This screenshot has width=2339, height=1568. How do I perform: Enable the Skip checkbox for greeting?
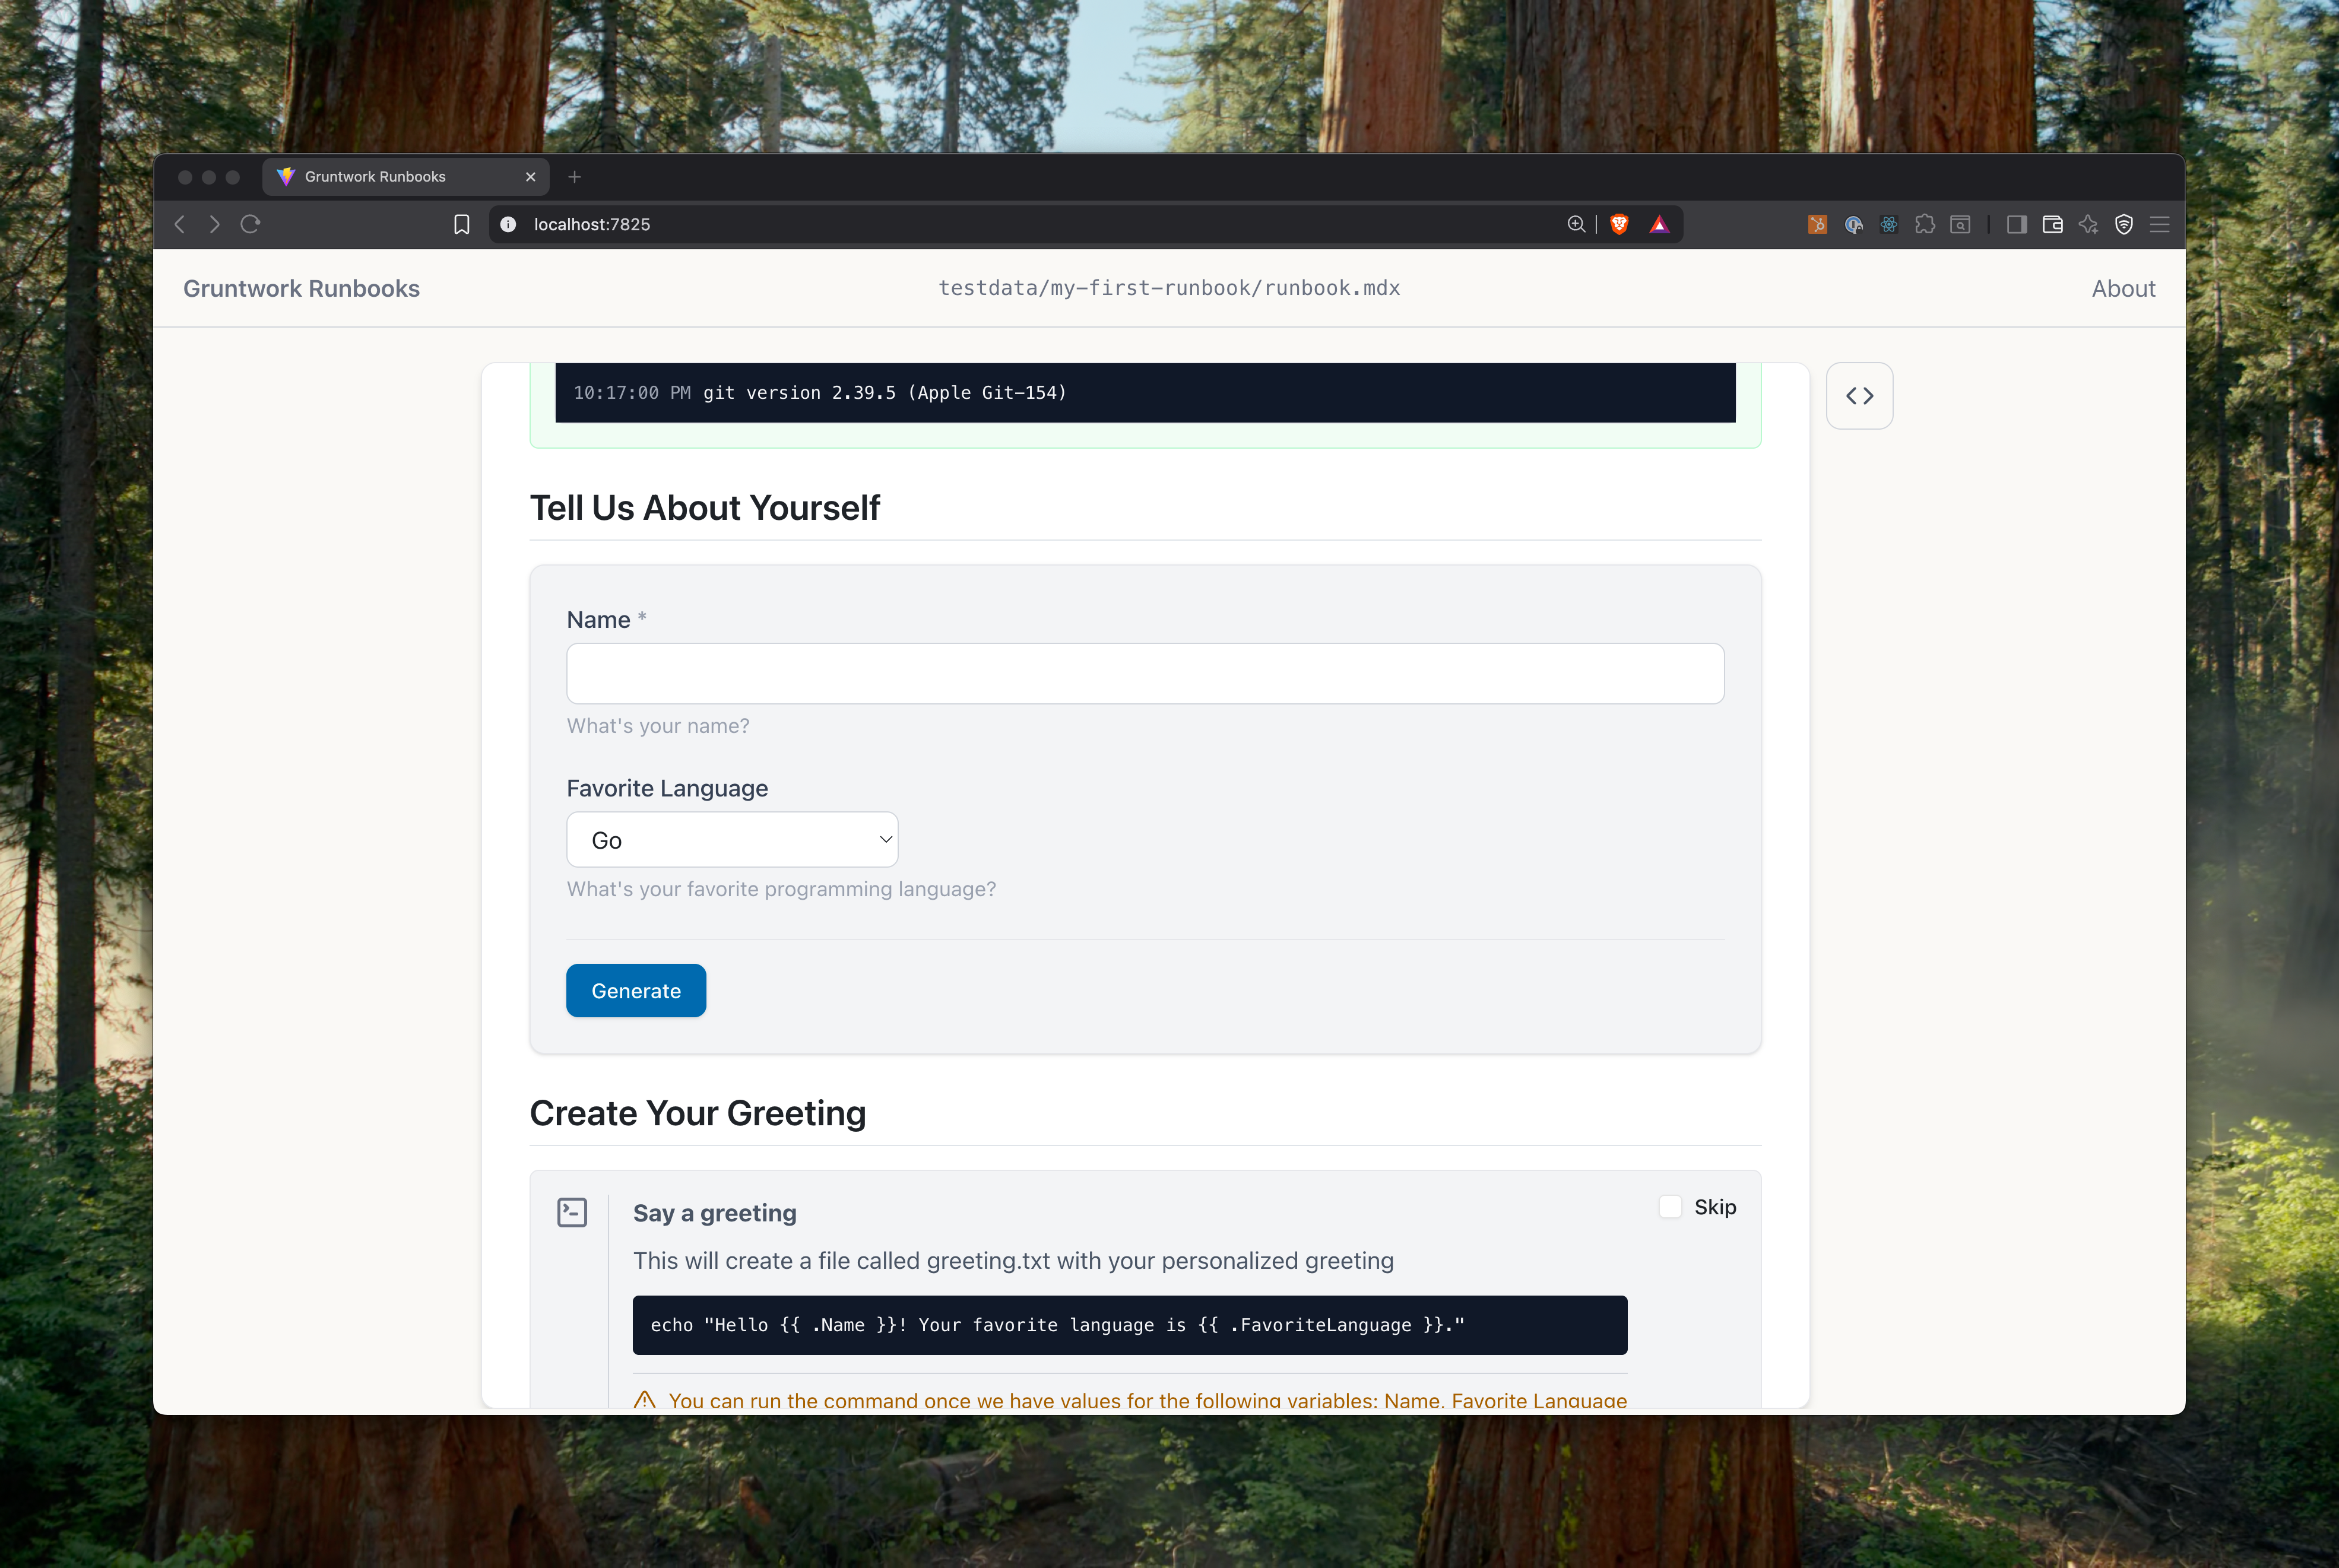point(1670,1207)
